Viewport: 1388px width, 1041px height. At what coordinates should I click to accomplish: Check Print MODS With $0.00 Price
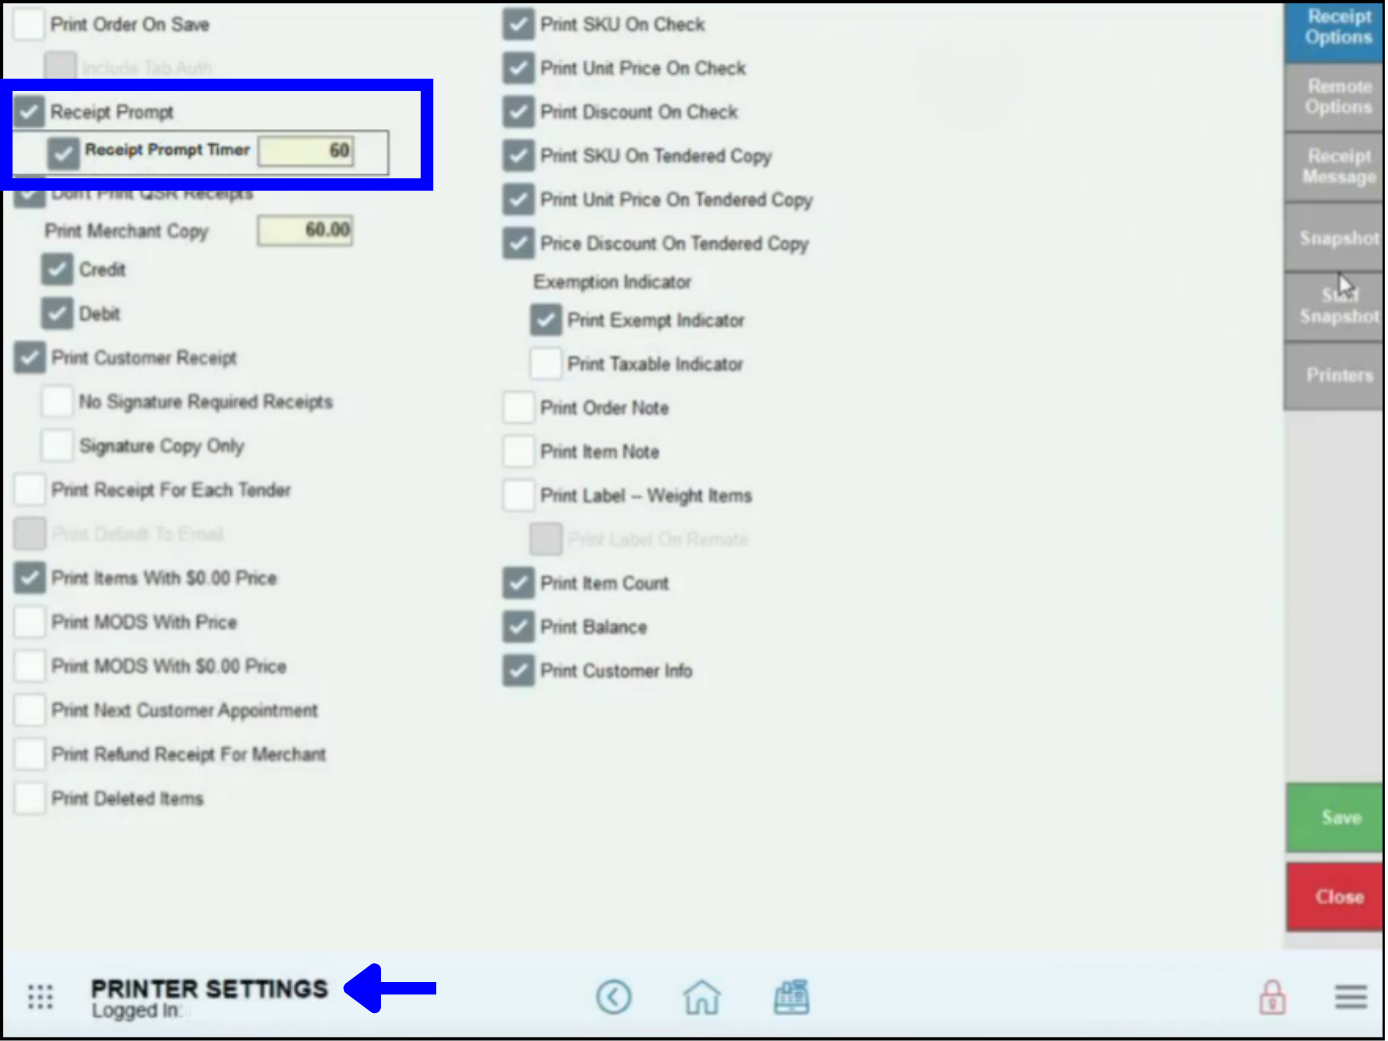(x=30, y=666)
